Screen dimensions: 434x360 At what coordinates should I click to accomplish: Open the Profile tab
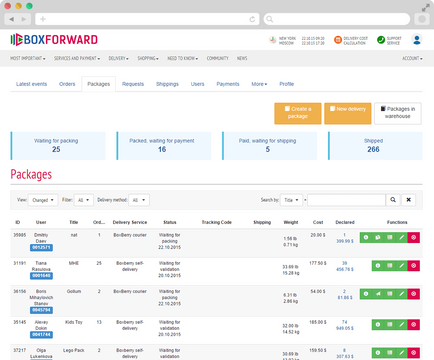pyautogui.click(x=286, y=84)
